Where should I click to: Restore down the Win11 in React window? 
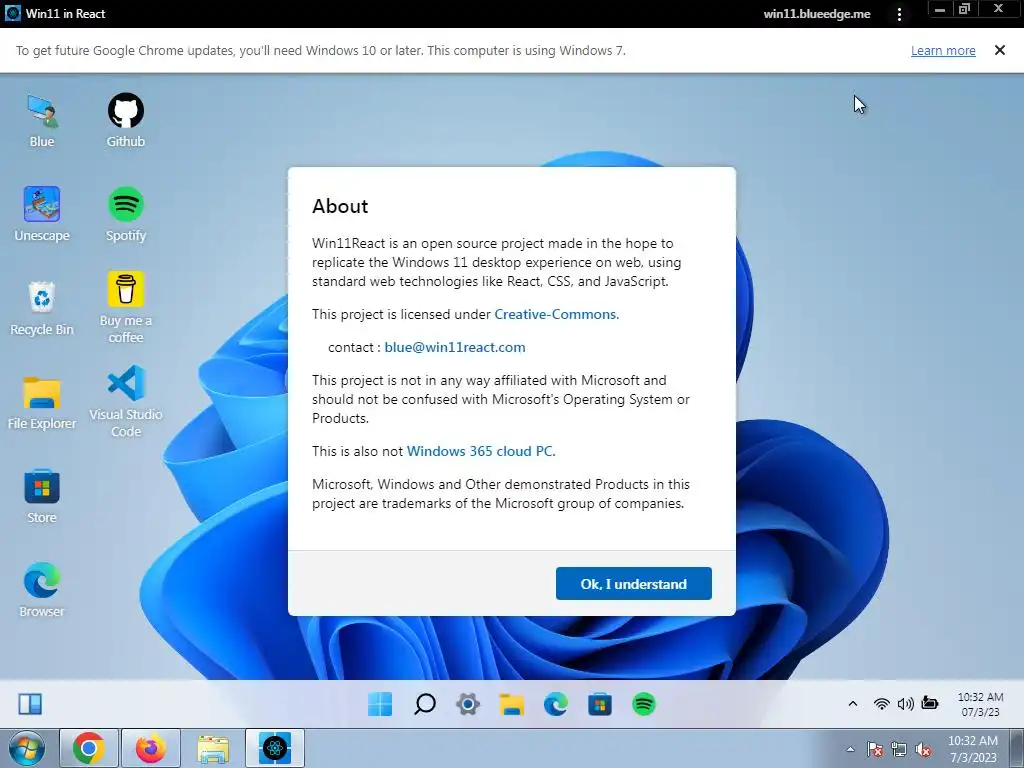point(964,9)
